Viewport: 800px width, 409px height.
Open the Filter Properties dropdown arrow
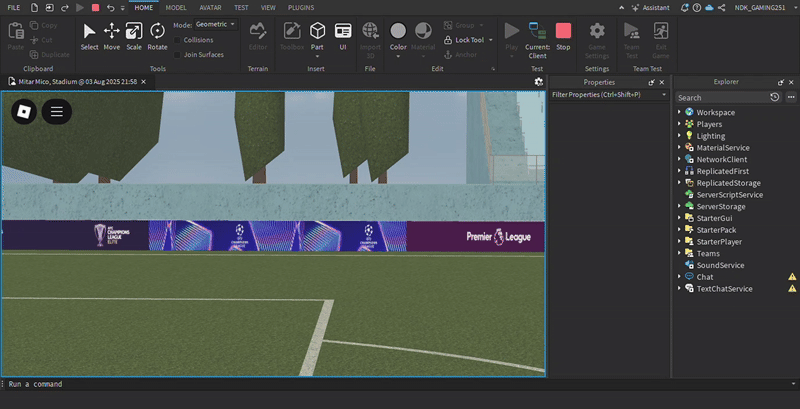click(x=664, y=95)
